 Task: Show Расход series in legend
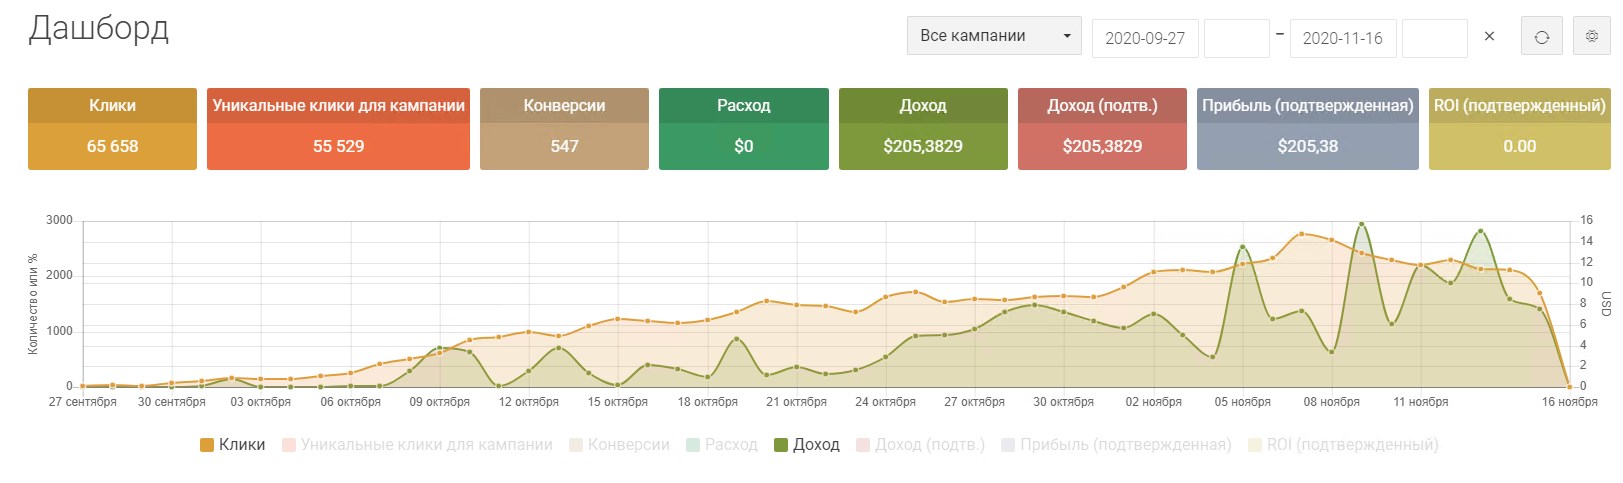coord(722,445)
